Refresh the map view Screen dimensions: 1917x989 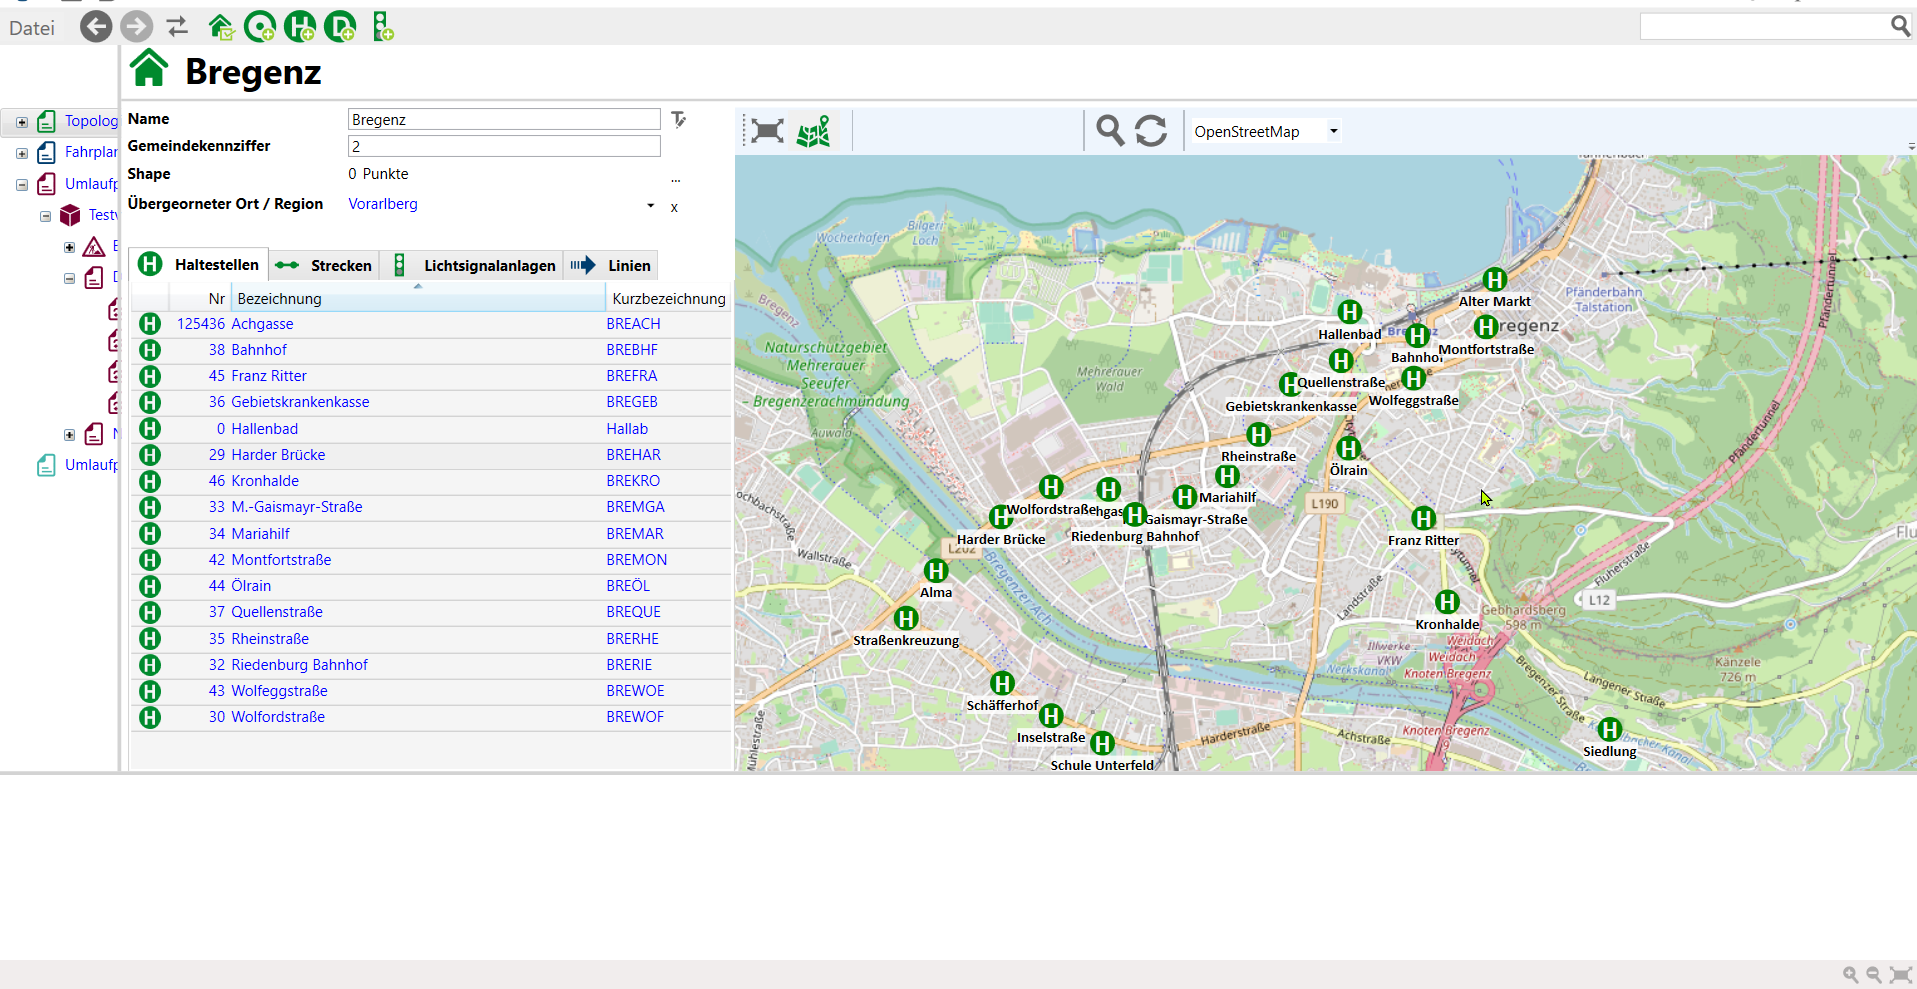coord(1151,131)
